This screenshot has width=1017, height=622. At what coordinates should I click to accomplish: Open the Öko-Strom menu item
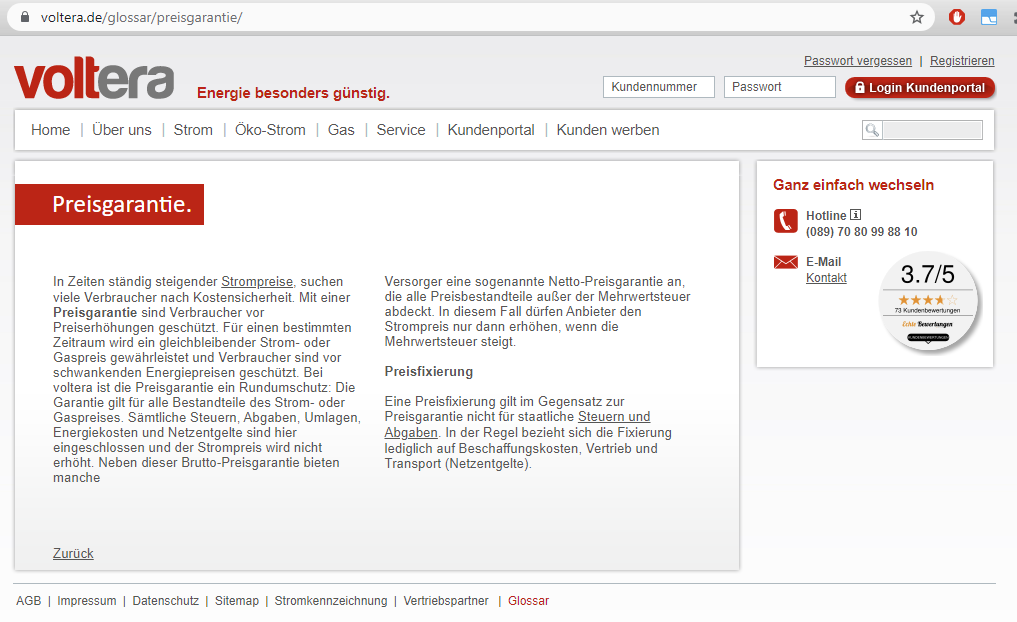(270, 130)
